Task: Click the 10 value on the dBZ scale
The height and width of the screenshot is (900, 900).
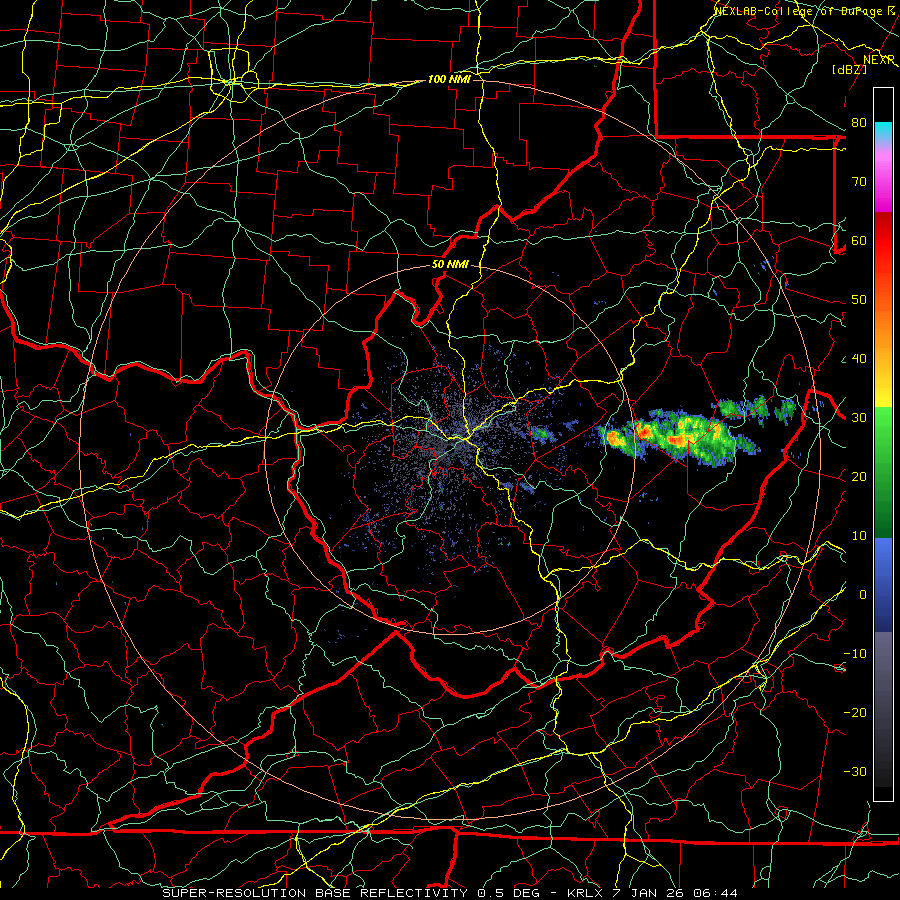Action: [x=859, y=536]
